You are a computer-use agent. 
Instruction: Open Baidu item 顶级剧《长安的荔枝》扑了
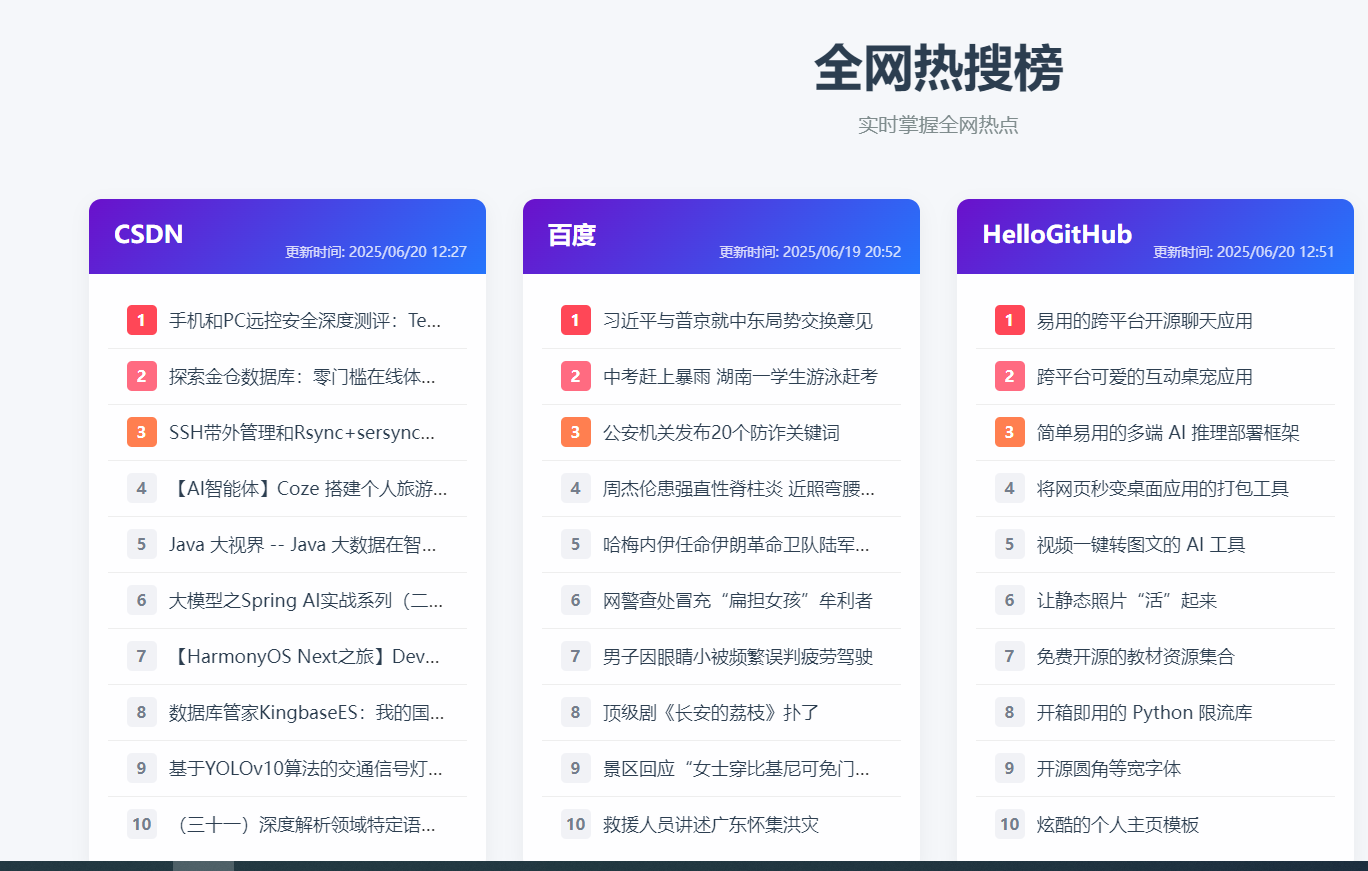click(x=711, y=712)
